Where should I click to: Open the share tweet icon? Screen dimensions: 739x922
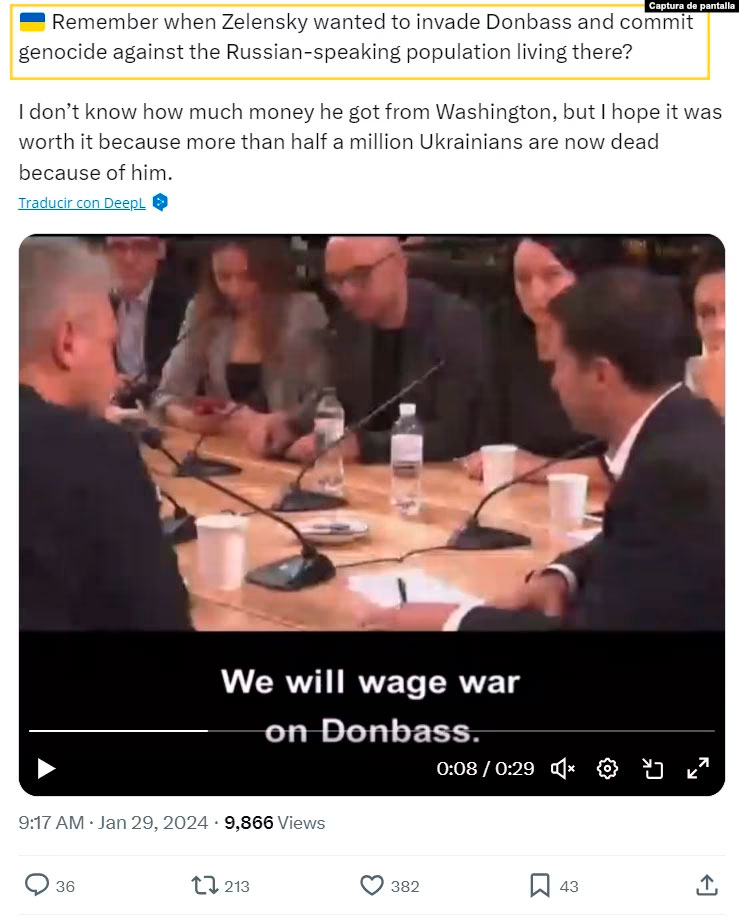point(707,885)
